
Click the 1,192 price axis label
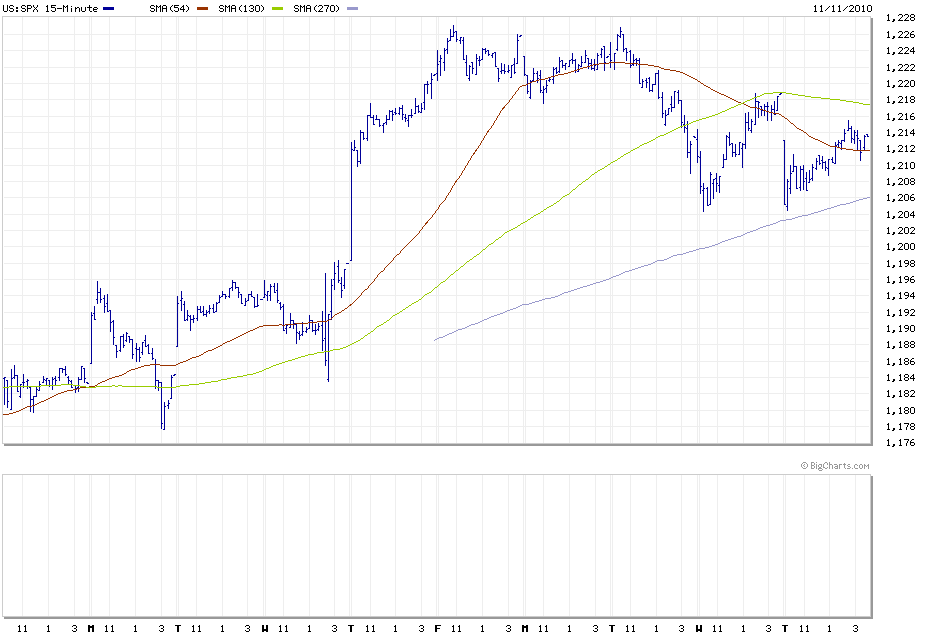click(900, 312)
